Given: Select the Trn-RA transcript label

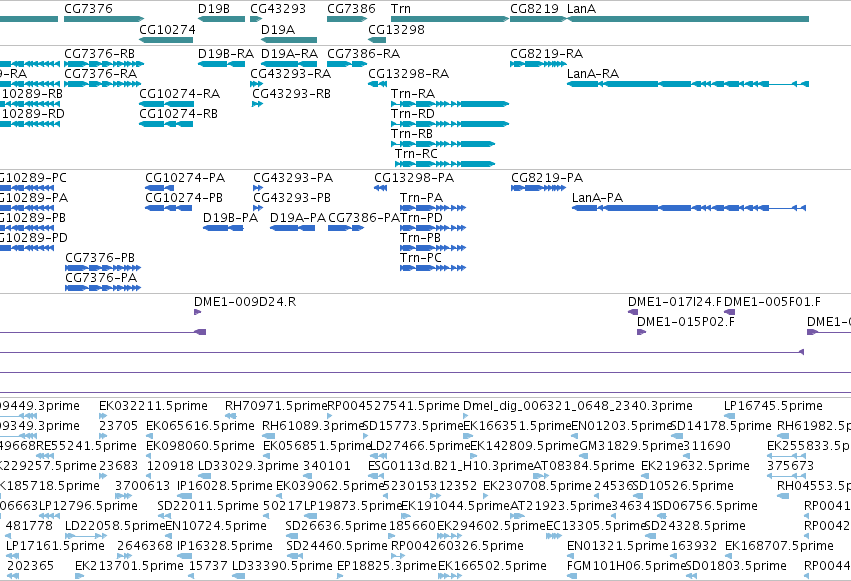Looking at the screenshot, I should tap(413, 94).
